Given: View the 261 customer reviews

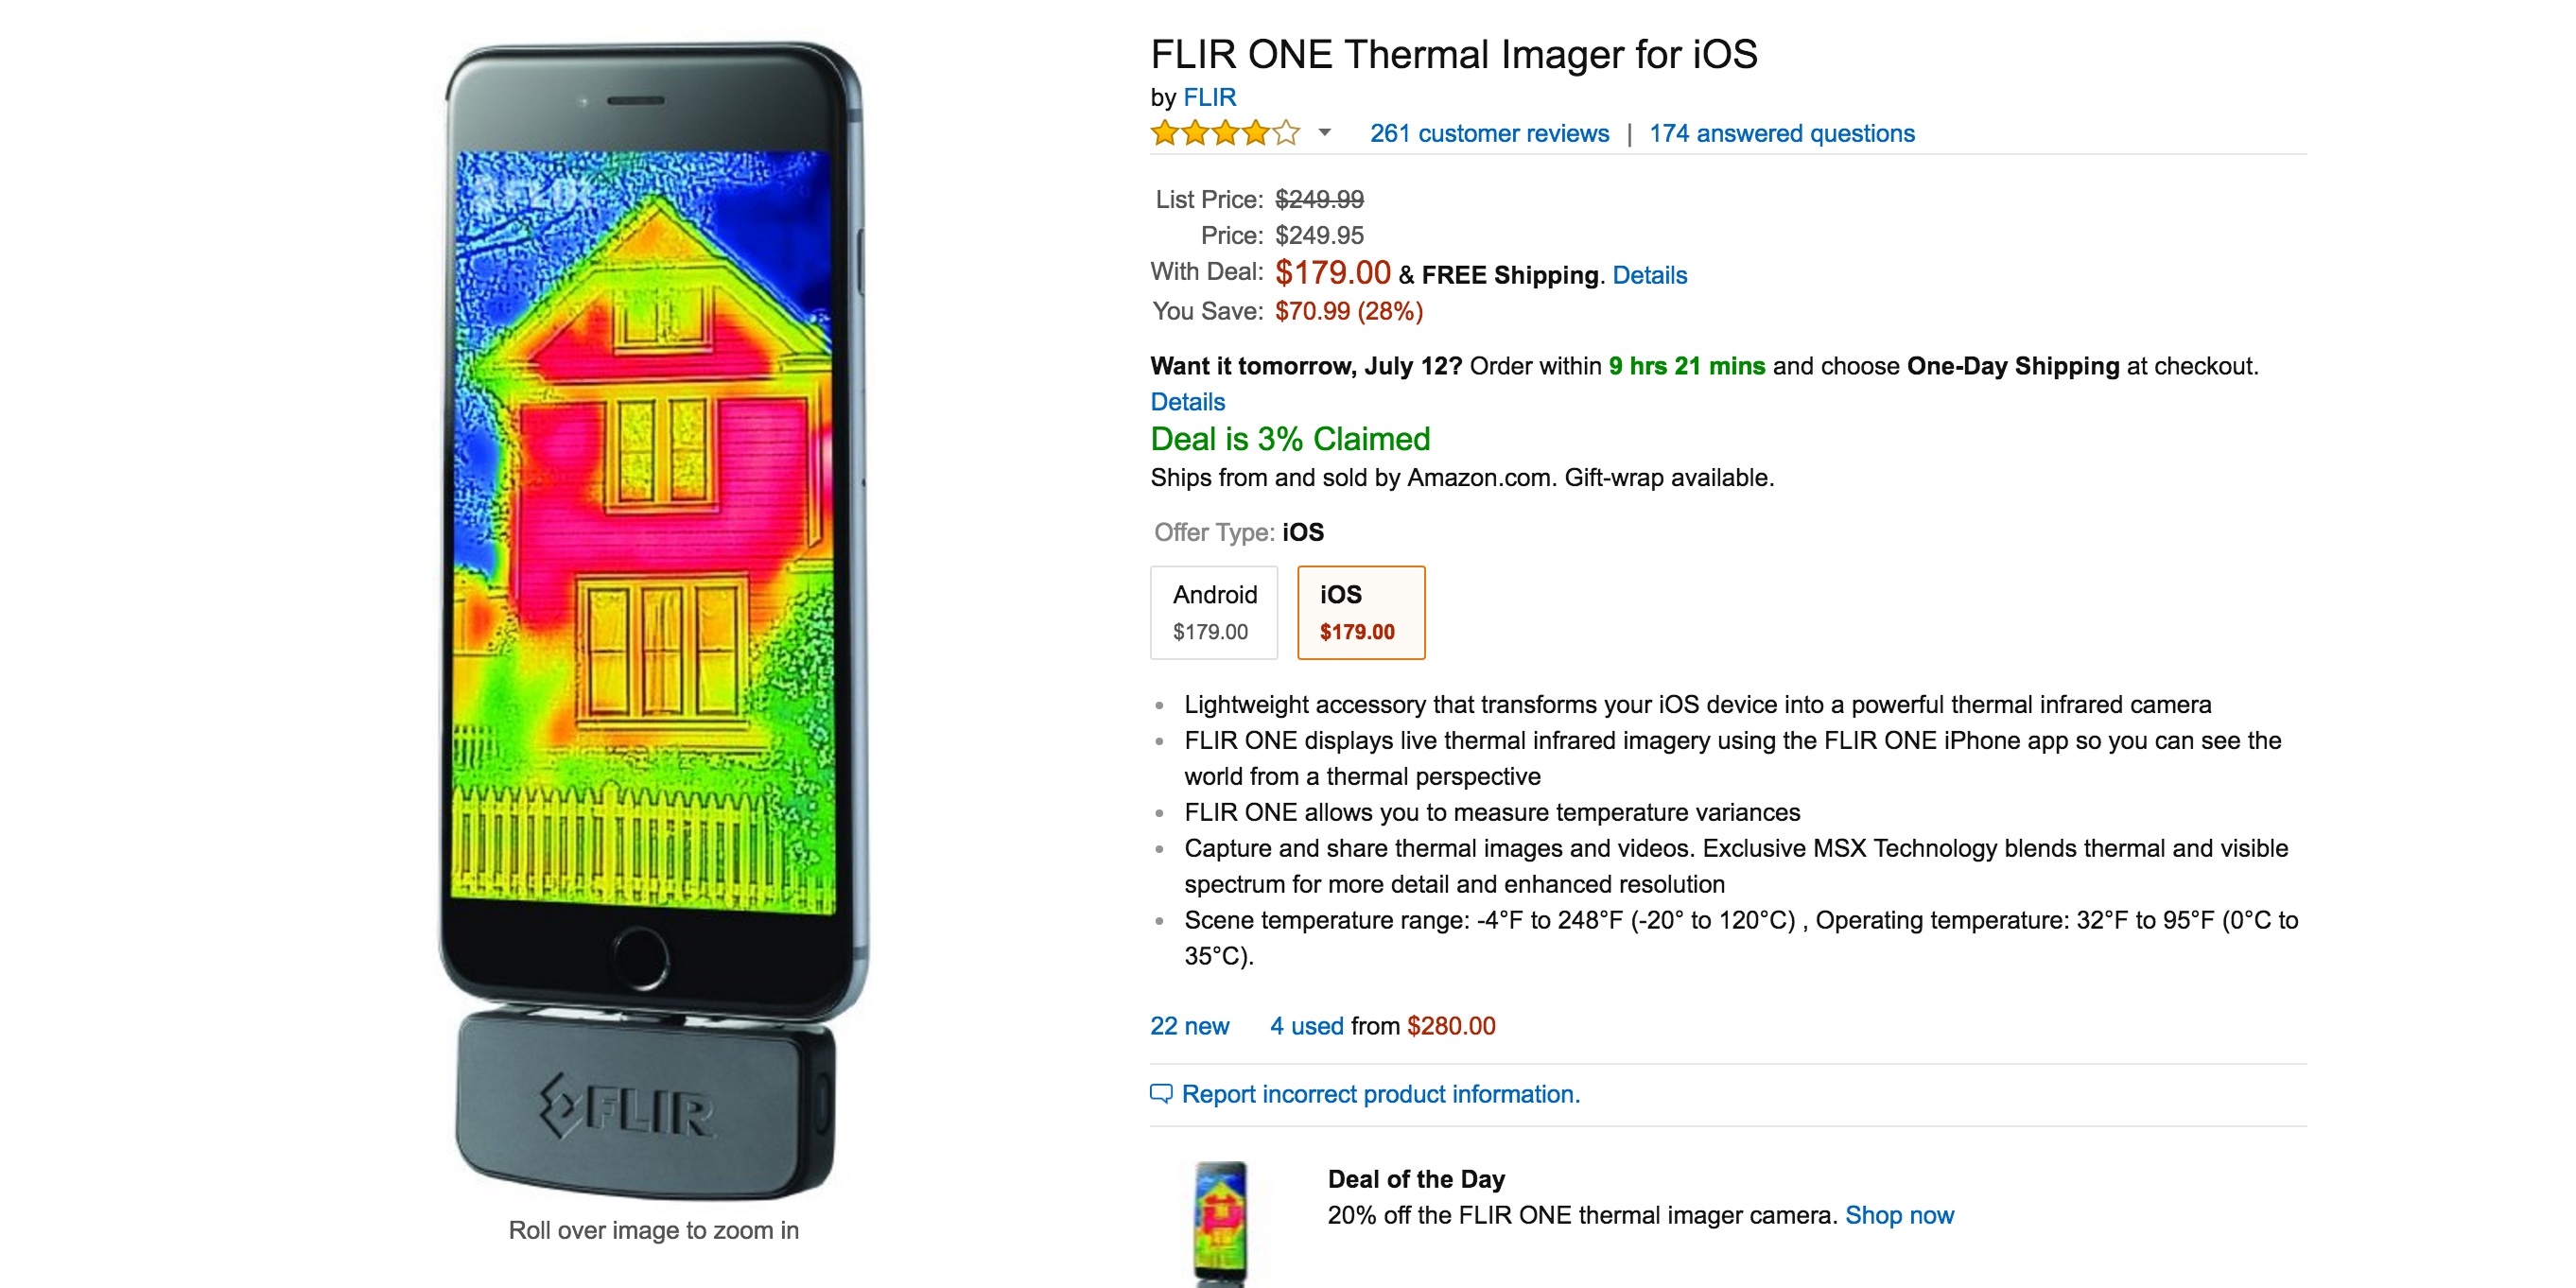Looking at the screenshot, I should (1489, 133).
